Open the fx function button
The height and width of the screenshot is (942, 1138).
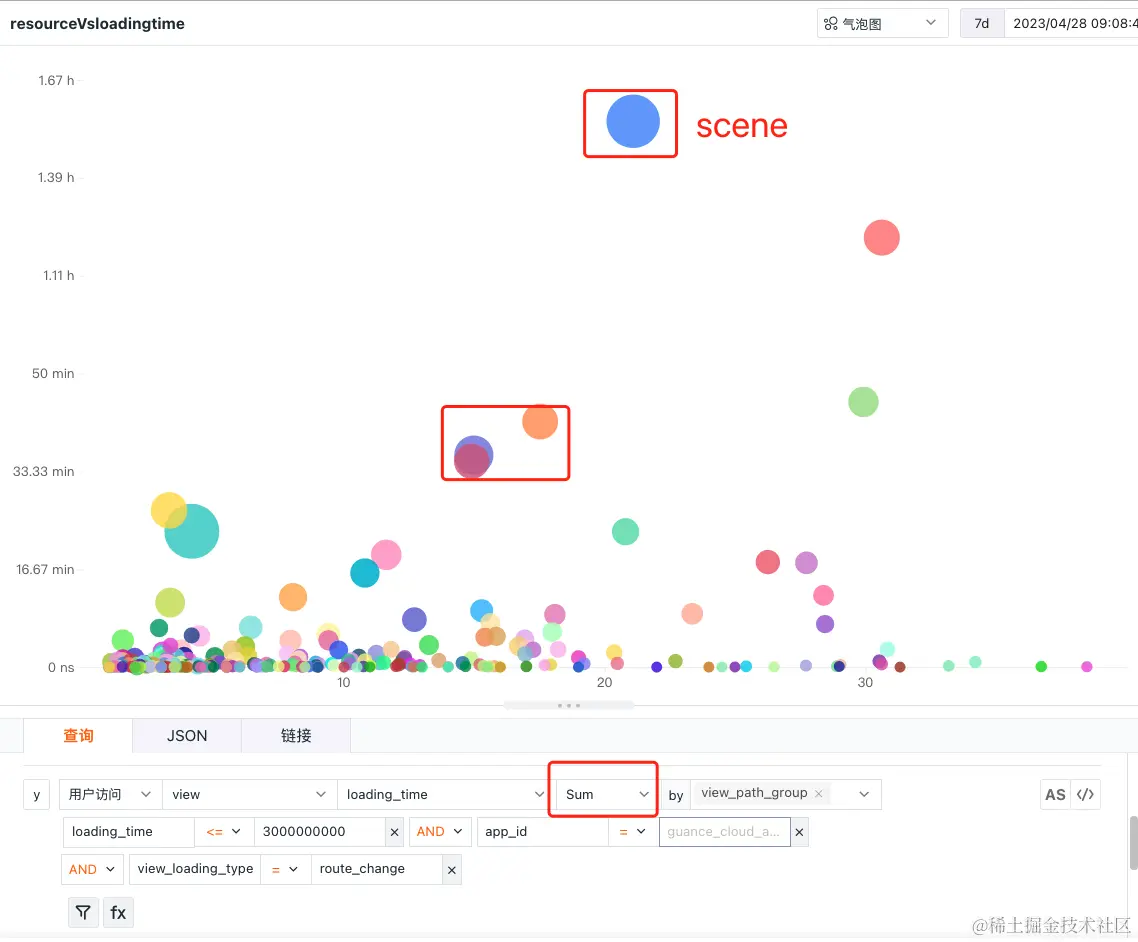click(118, 912)
